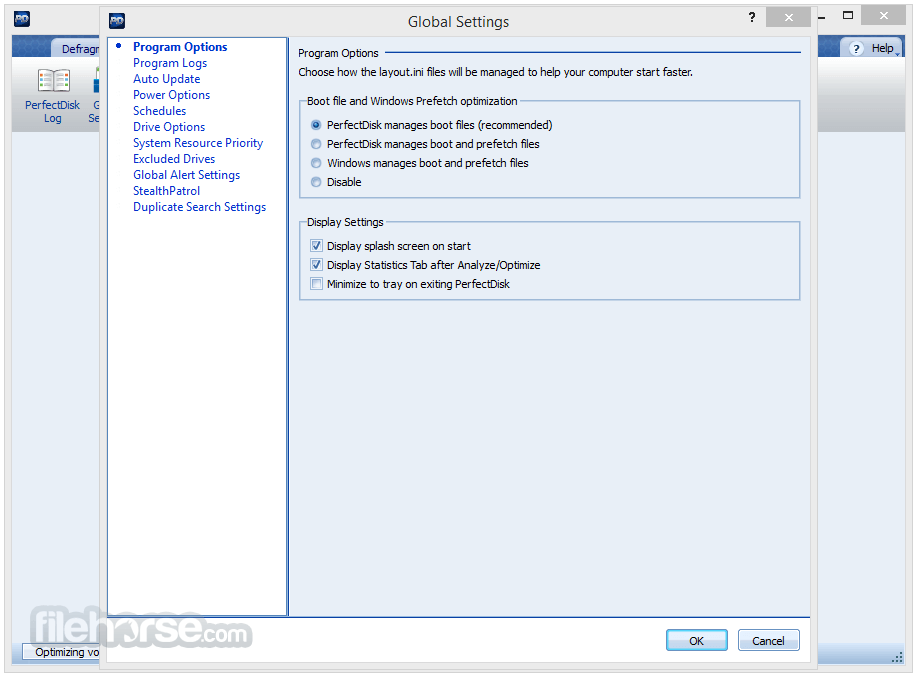
Task: Cancel the Global Settings dialog
Action: [768, 641]
